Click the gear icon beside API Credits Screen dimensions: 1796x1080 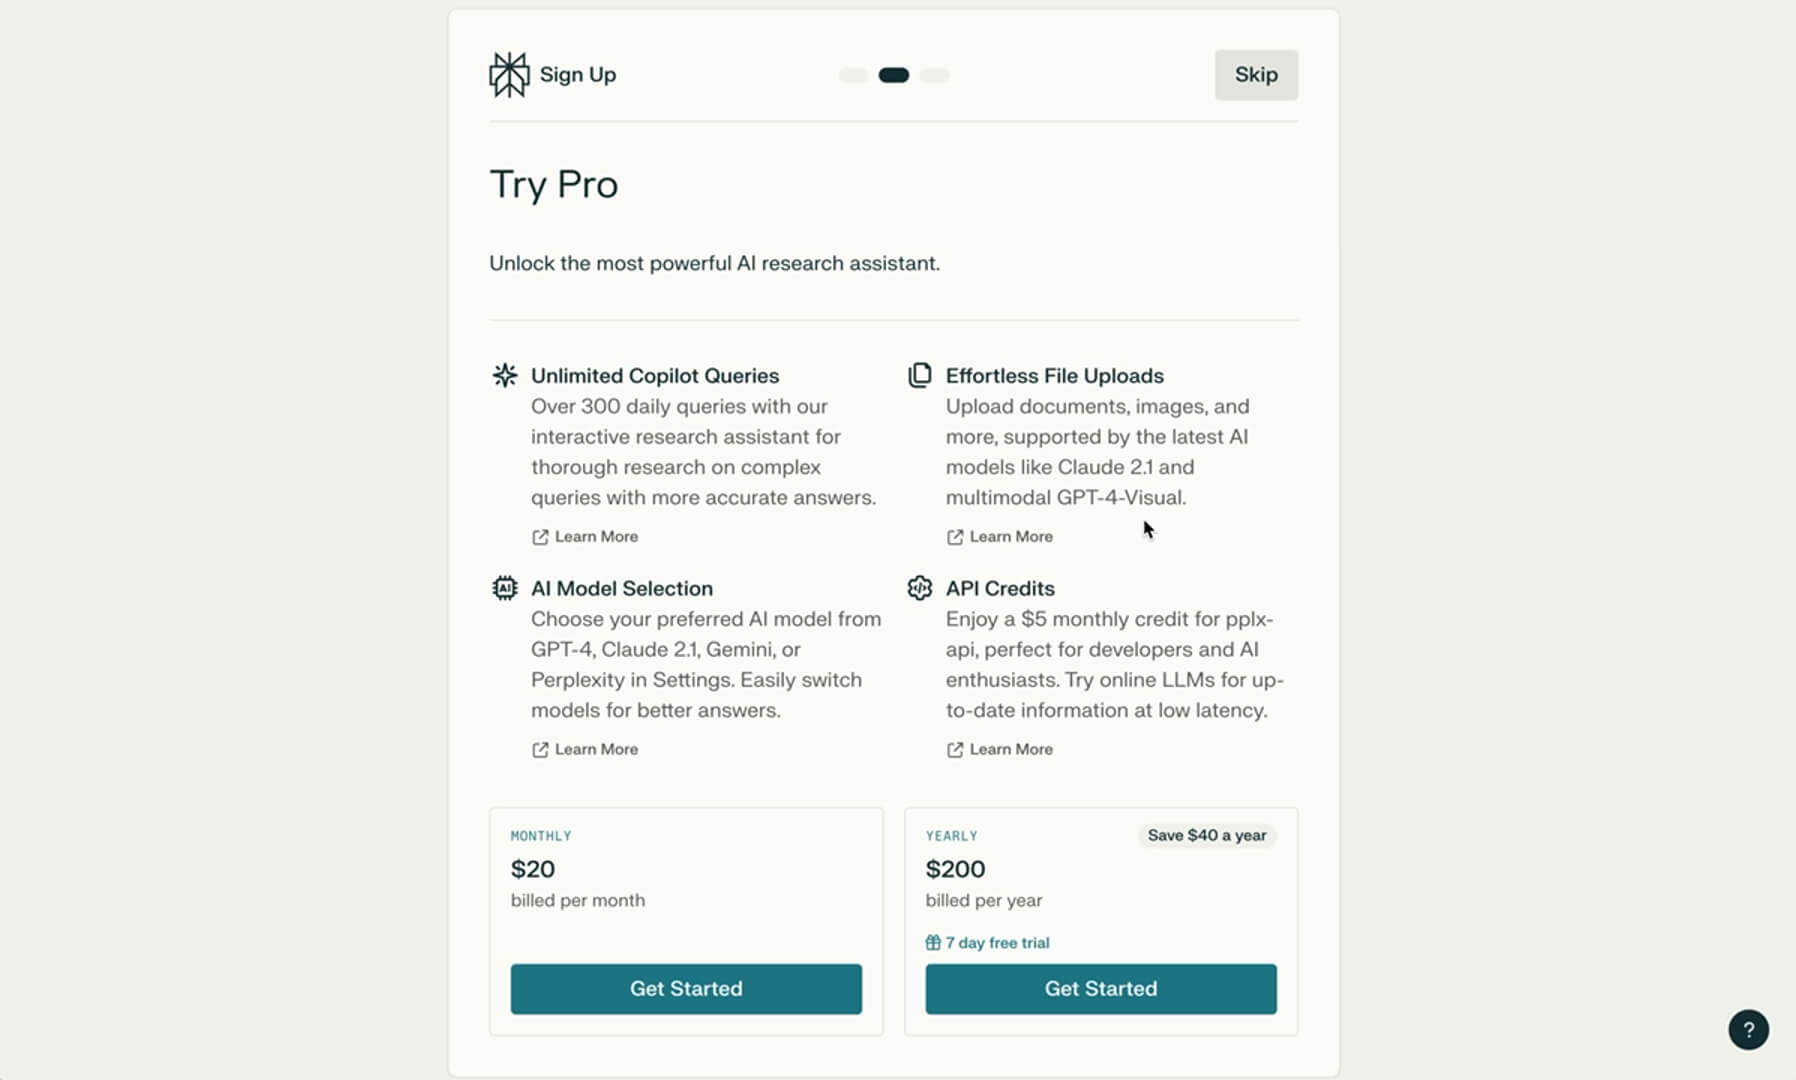click(921, 588)
